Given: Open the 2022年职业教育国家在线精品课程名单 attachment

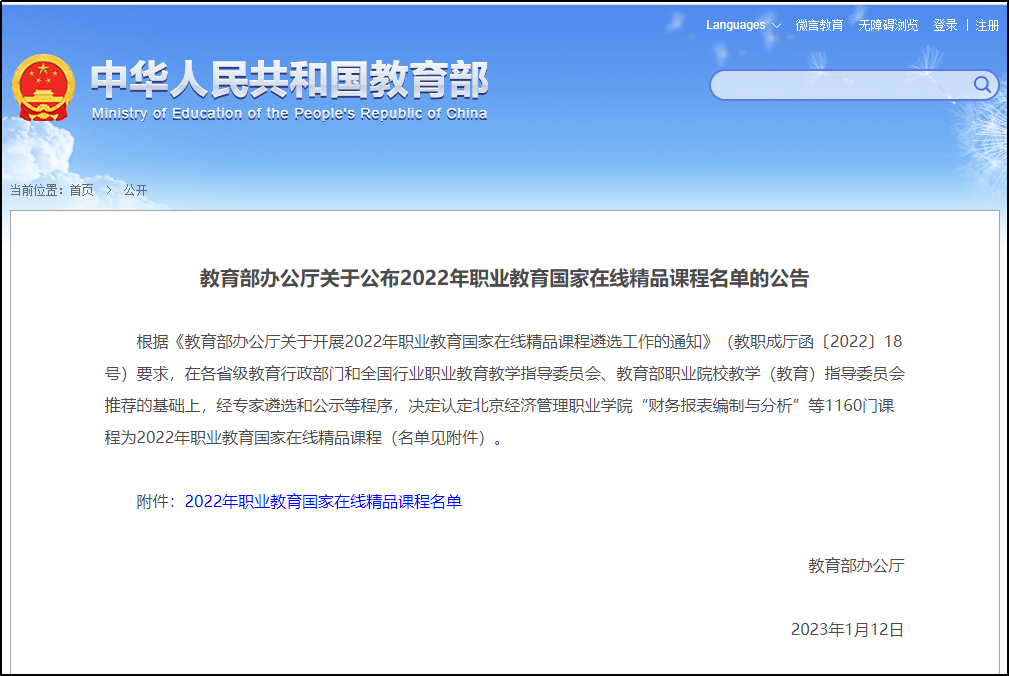Looking at the screenshot, I should (x=323, y=502).
